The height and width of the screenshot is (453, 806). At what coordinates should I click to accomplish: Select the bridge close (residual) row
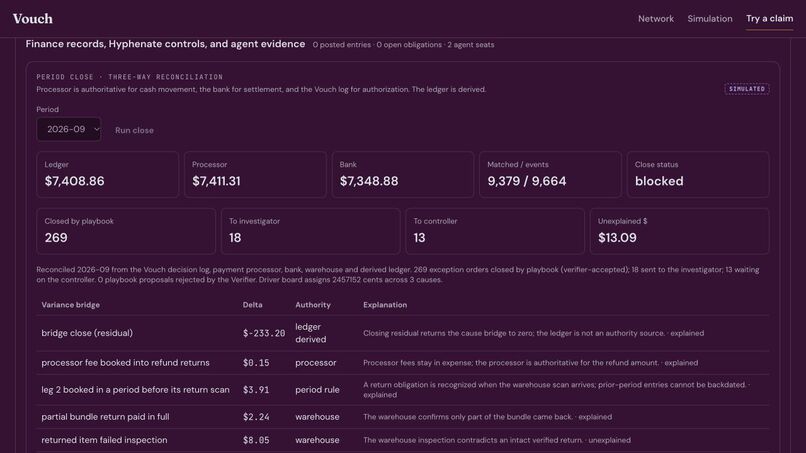tap(402, 333)
